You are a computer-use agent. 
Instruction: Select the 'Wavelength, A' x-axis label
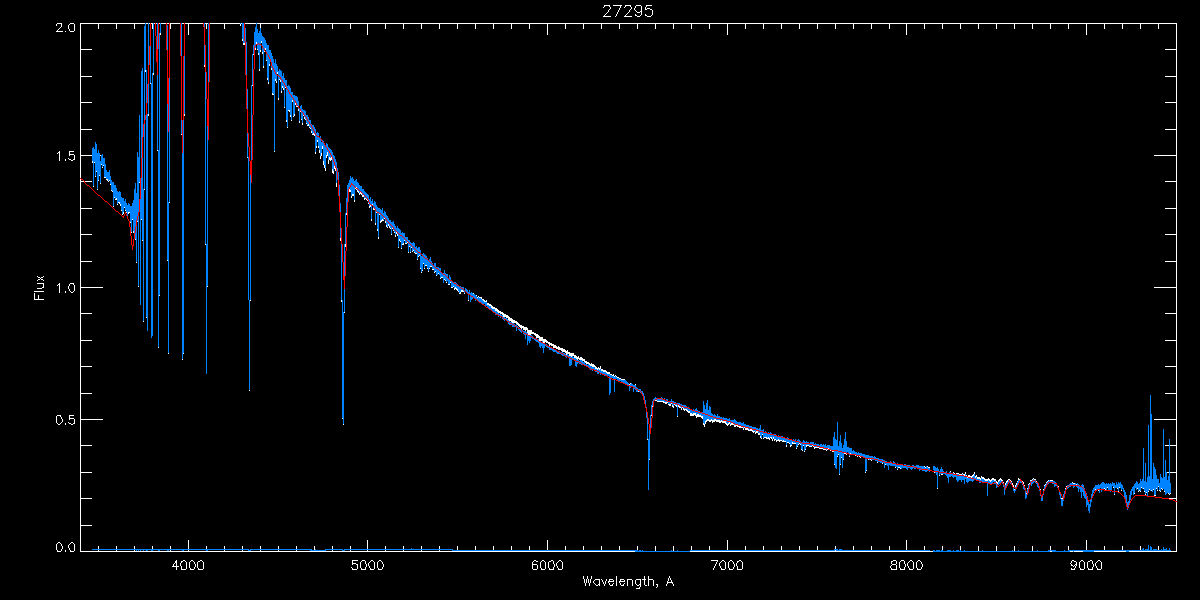(627, 581)
